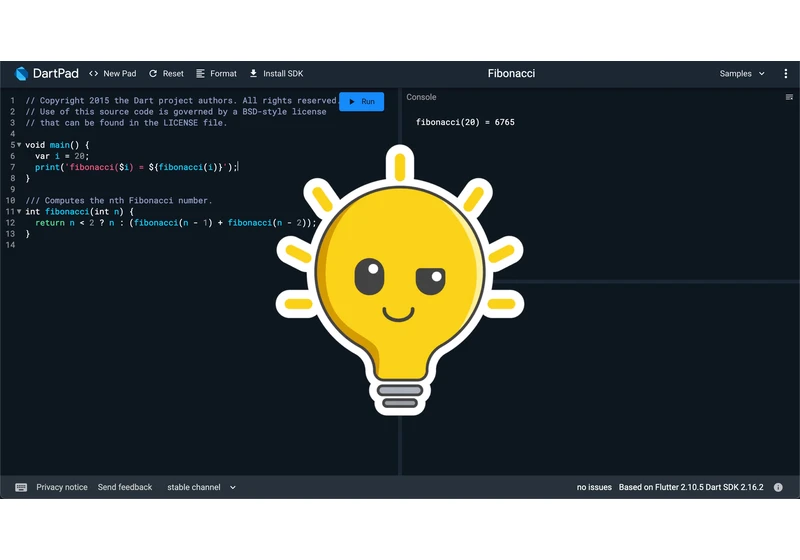Run the code with Run button
Viewport: 800px width, 560px height.
click(361, 101)
